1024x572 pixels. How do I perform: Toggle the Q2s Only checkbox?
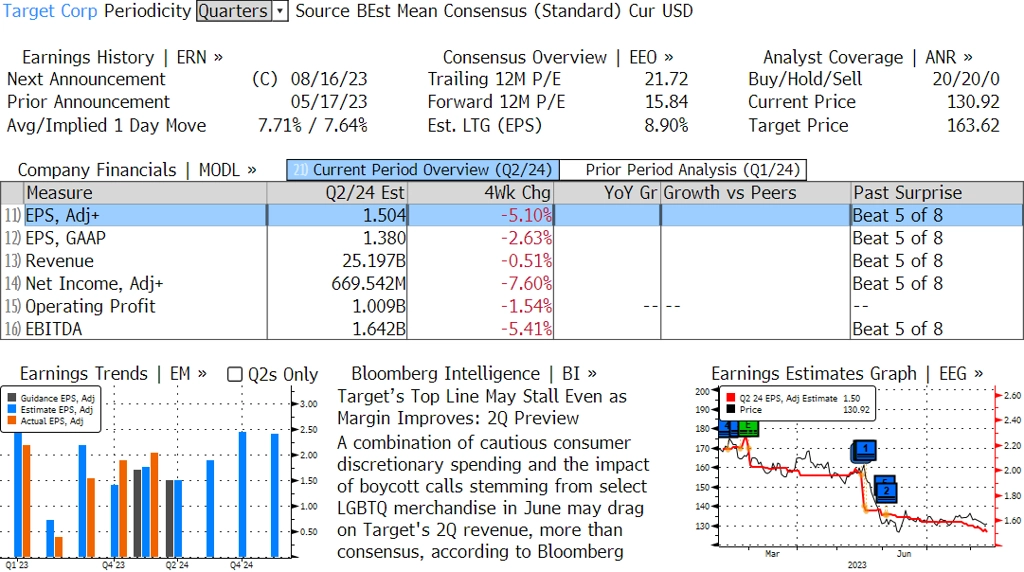click(234, 374)
